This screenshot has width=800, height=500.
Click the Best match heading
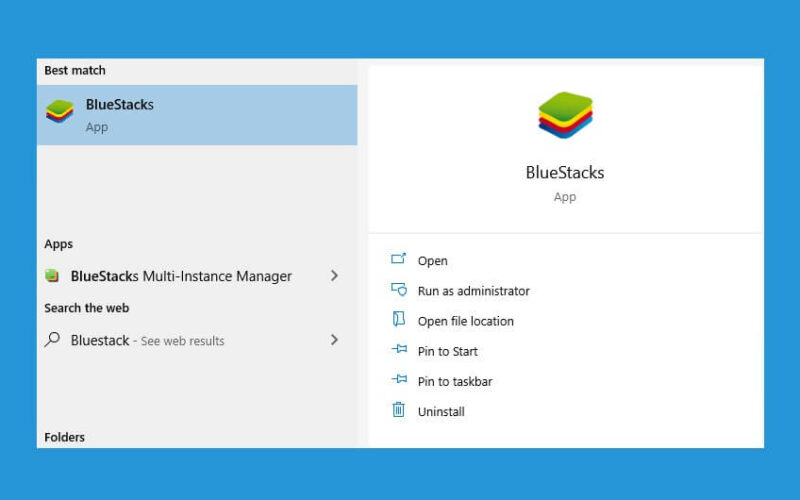coord(74,70)
